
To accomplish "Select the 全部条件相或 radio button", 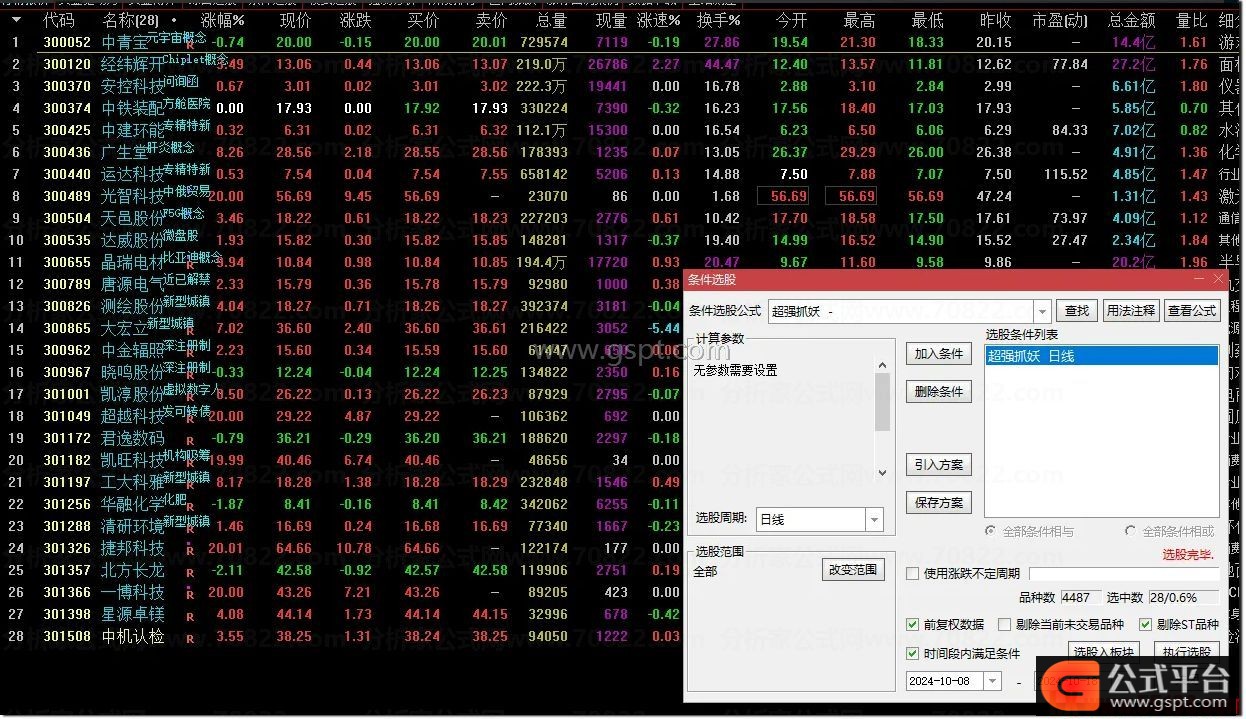I will point(1131,531).
